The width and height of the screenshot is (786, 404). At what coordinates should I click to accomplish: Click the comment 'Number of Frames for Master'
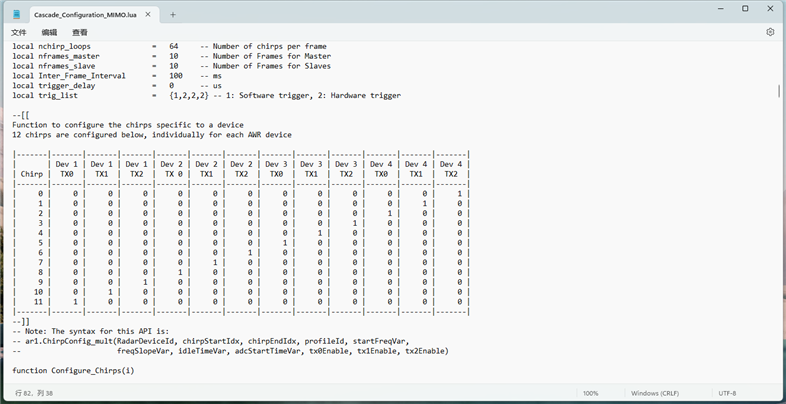click(272, 56)
